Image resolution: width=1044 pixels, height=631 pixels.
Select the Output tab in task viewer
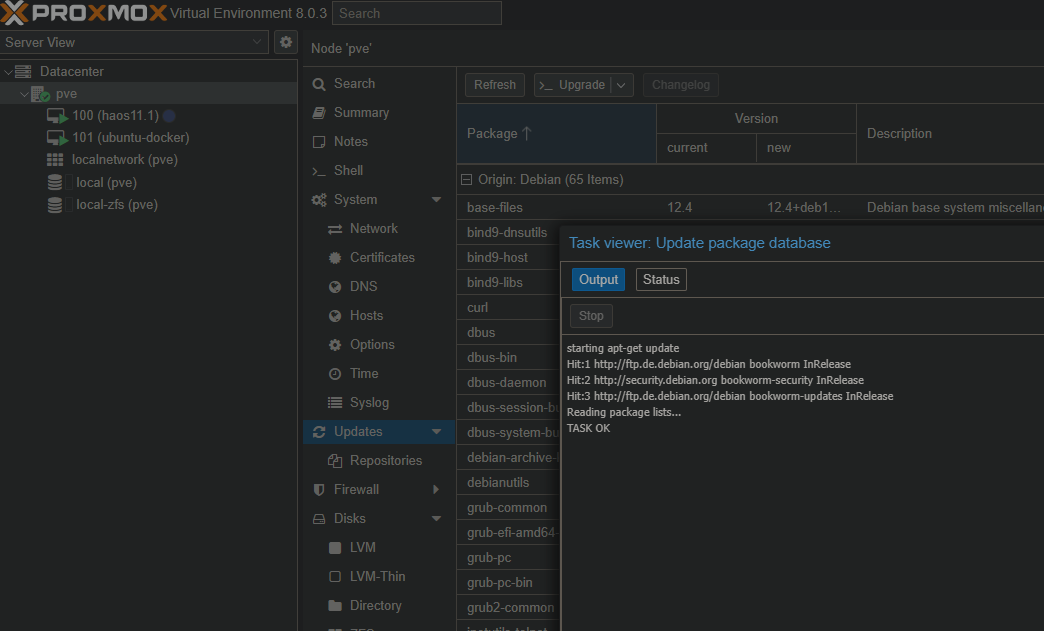pyautogui.click(x=598, y=280)
